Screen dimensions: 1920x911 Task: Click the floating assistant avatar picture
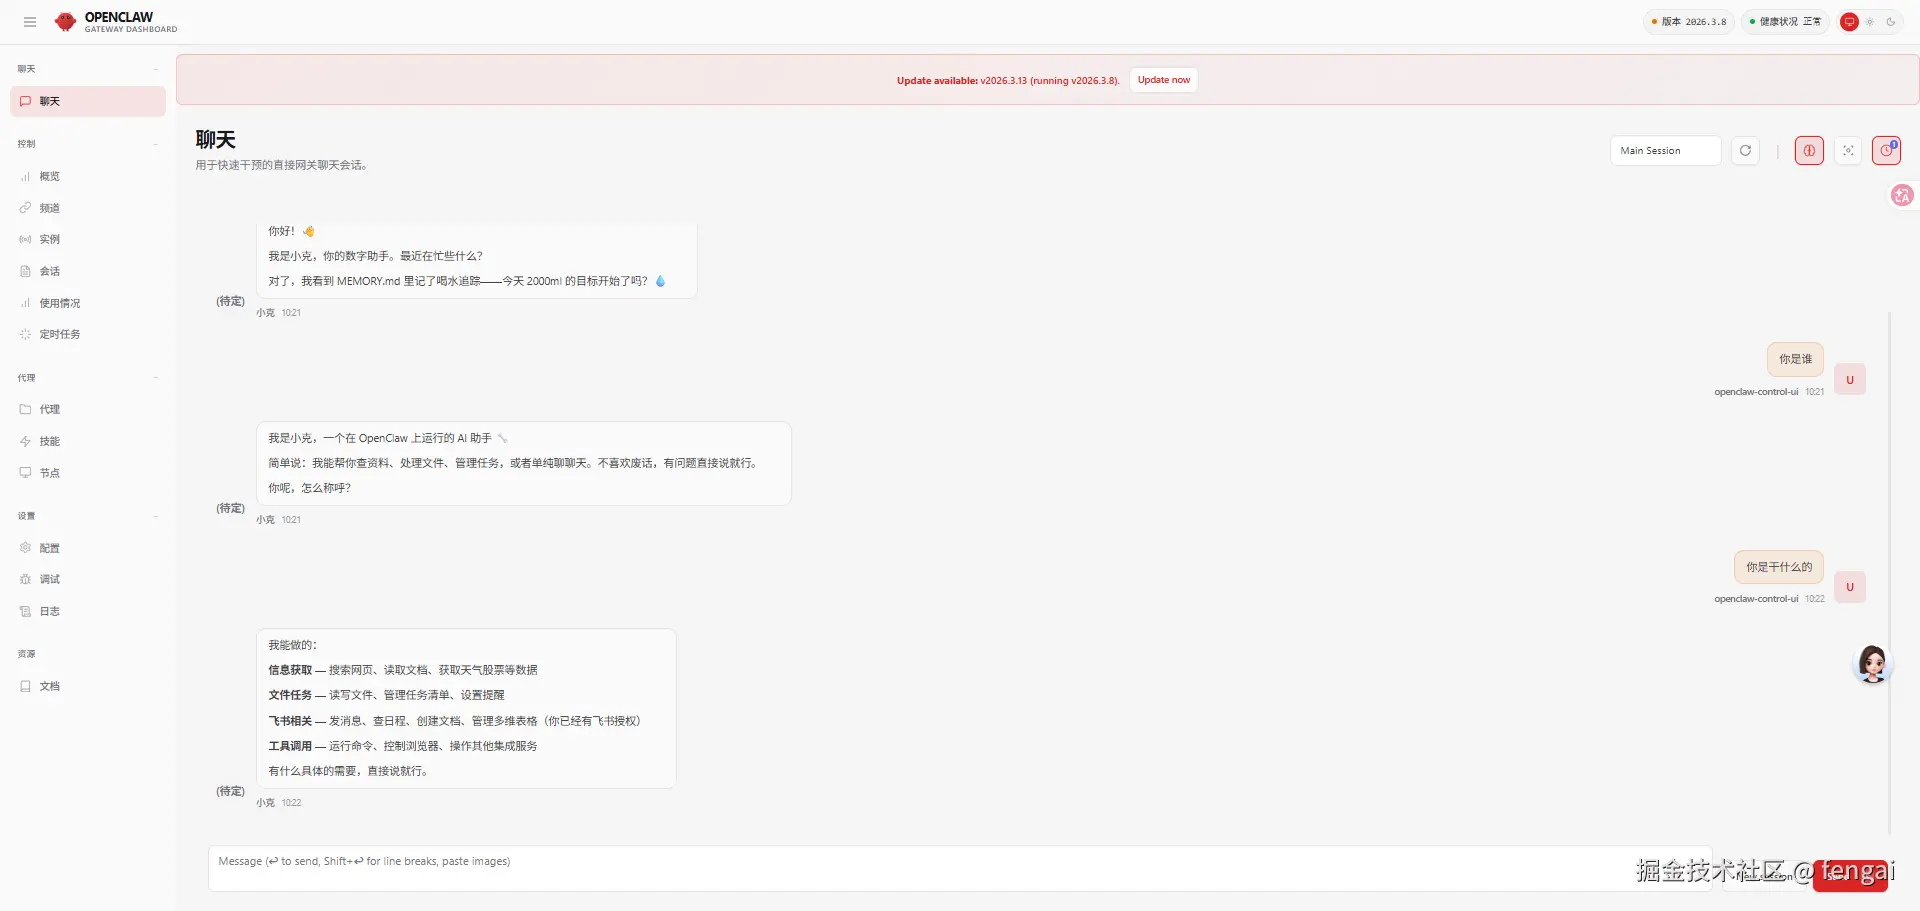point(1873,664)
